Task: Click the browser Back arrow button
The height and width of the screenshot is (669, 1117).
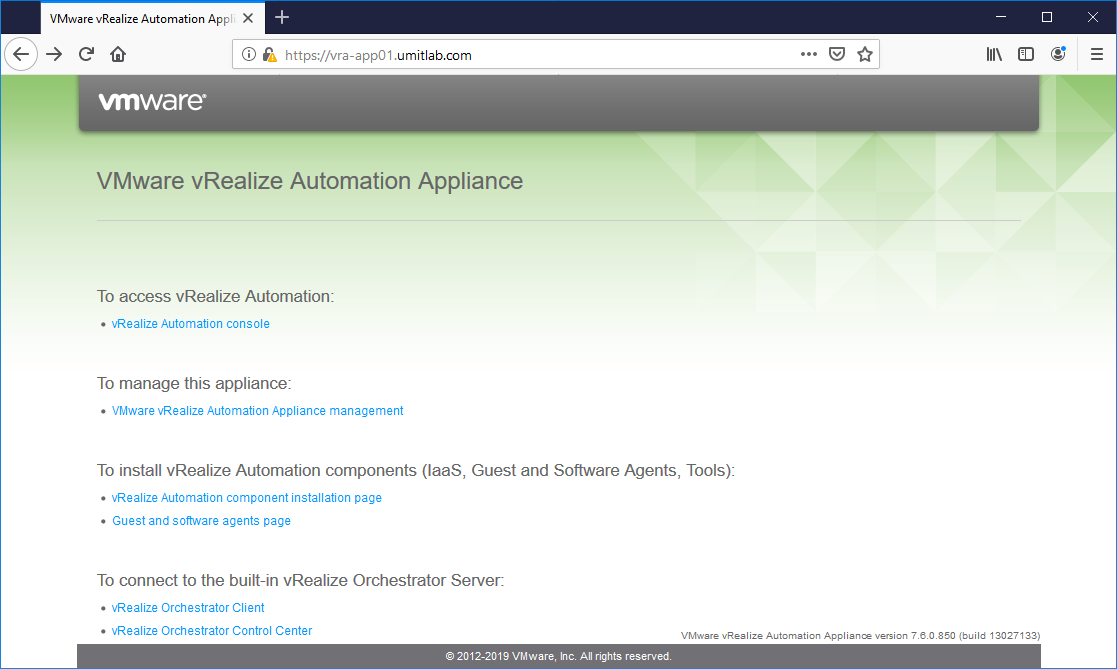Action: pos(21,55)
